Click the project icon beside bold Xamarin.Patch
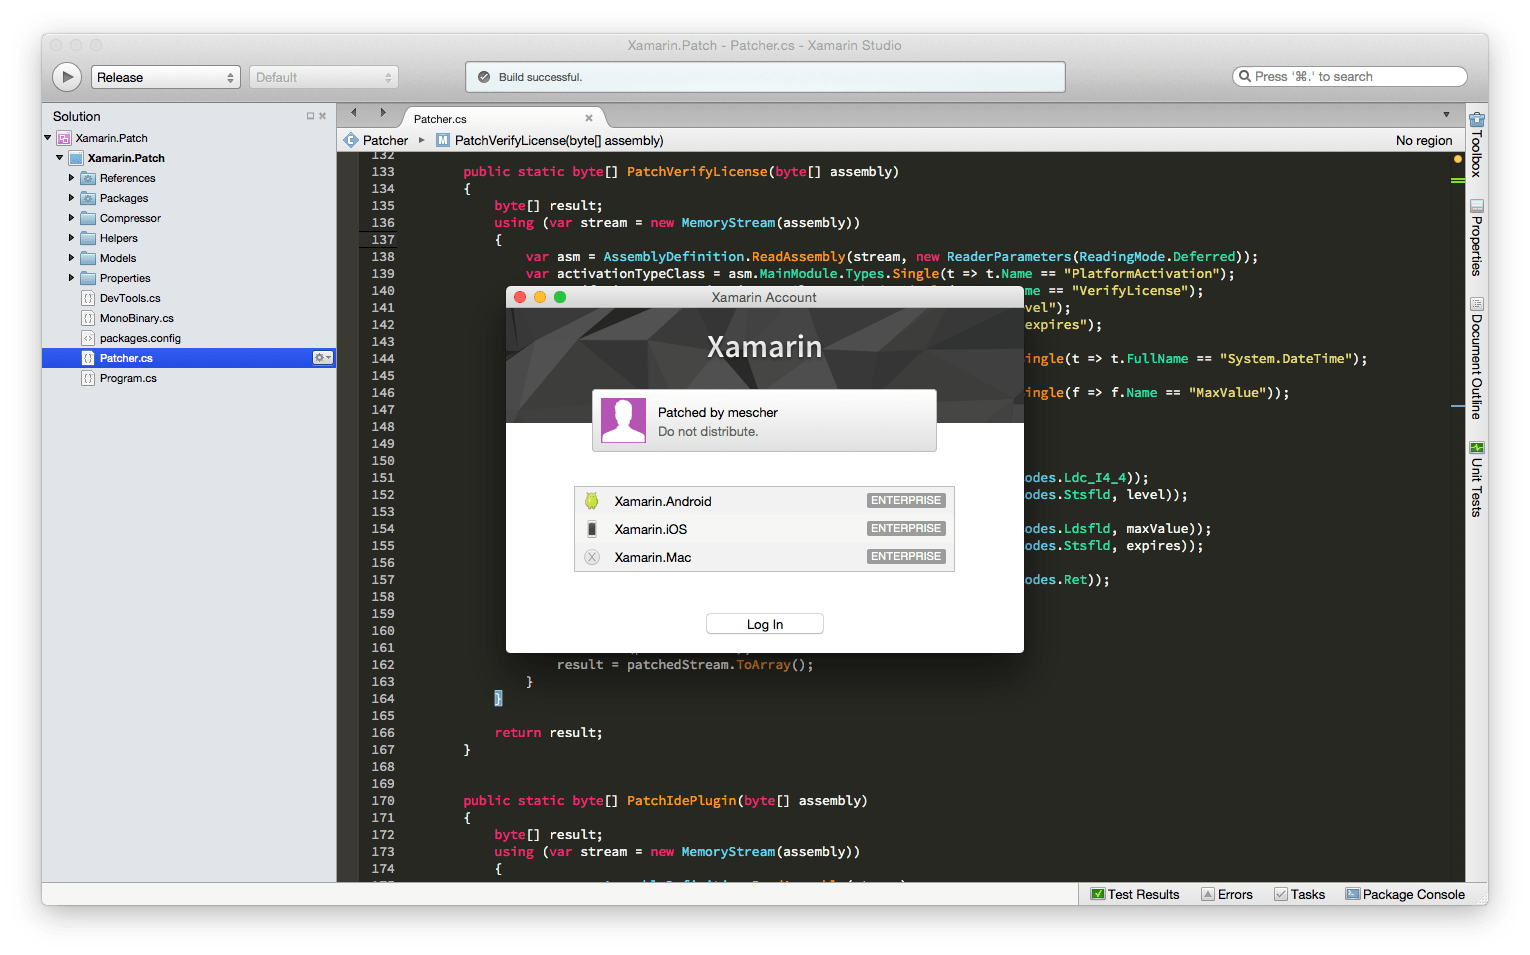The image size is (1530, 955). click(76, 158)
